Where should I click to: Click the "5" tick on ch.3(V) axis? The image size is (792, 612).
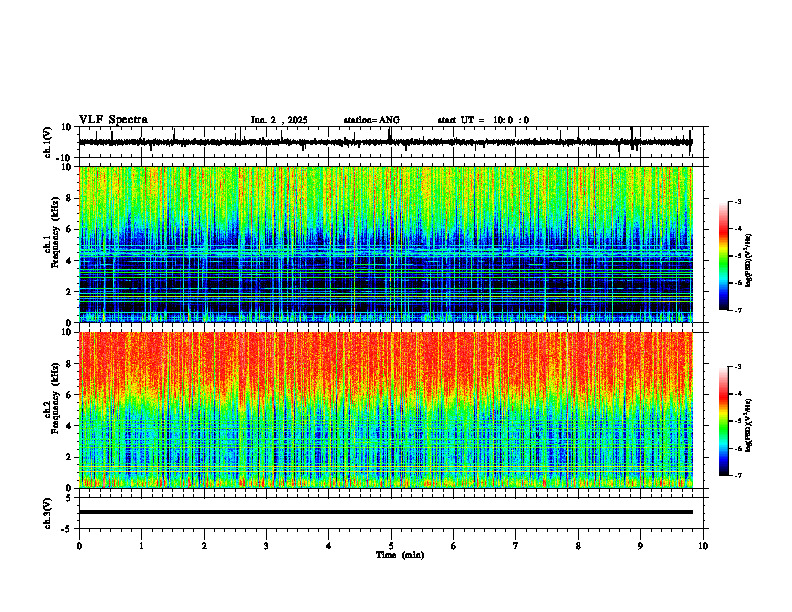[x=70, y=498]
